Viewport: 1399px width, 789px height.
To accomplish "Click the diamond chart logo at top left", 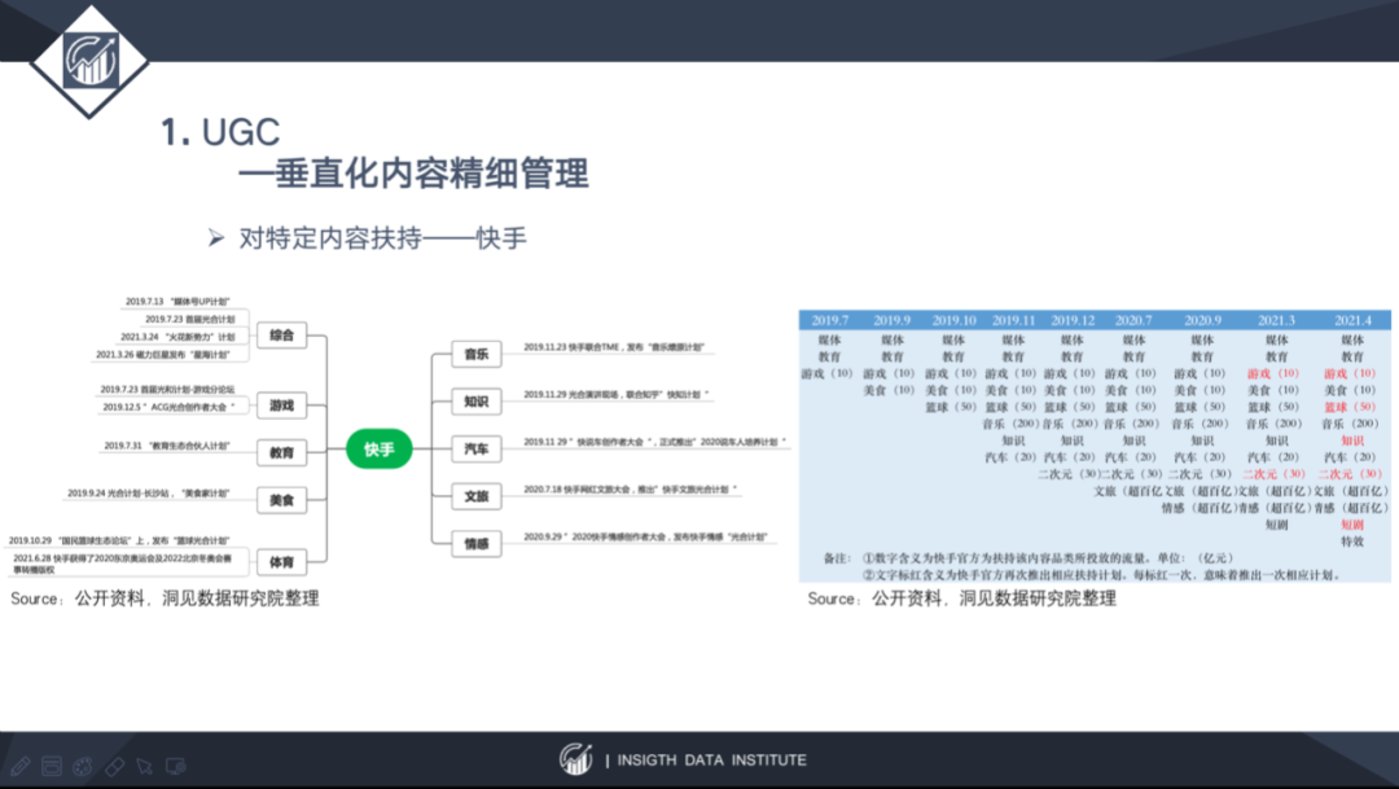I will click(x=90, y=62).
